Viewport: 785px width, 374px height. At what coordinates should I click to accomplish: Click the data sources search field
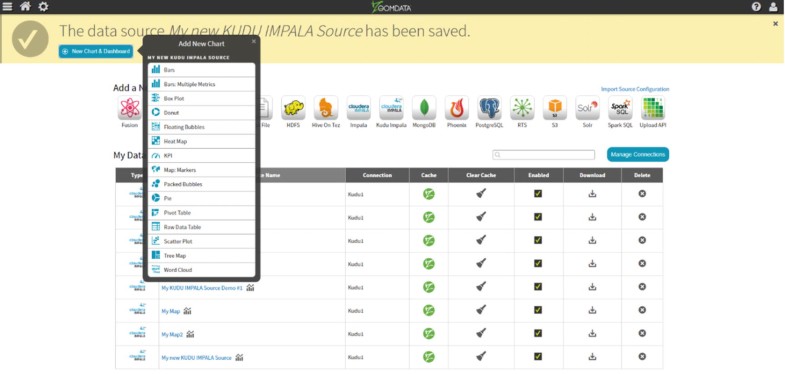point(543,155)
